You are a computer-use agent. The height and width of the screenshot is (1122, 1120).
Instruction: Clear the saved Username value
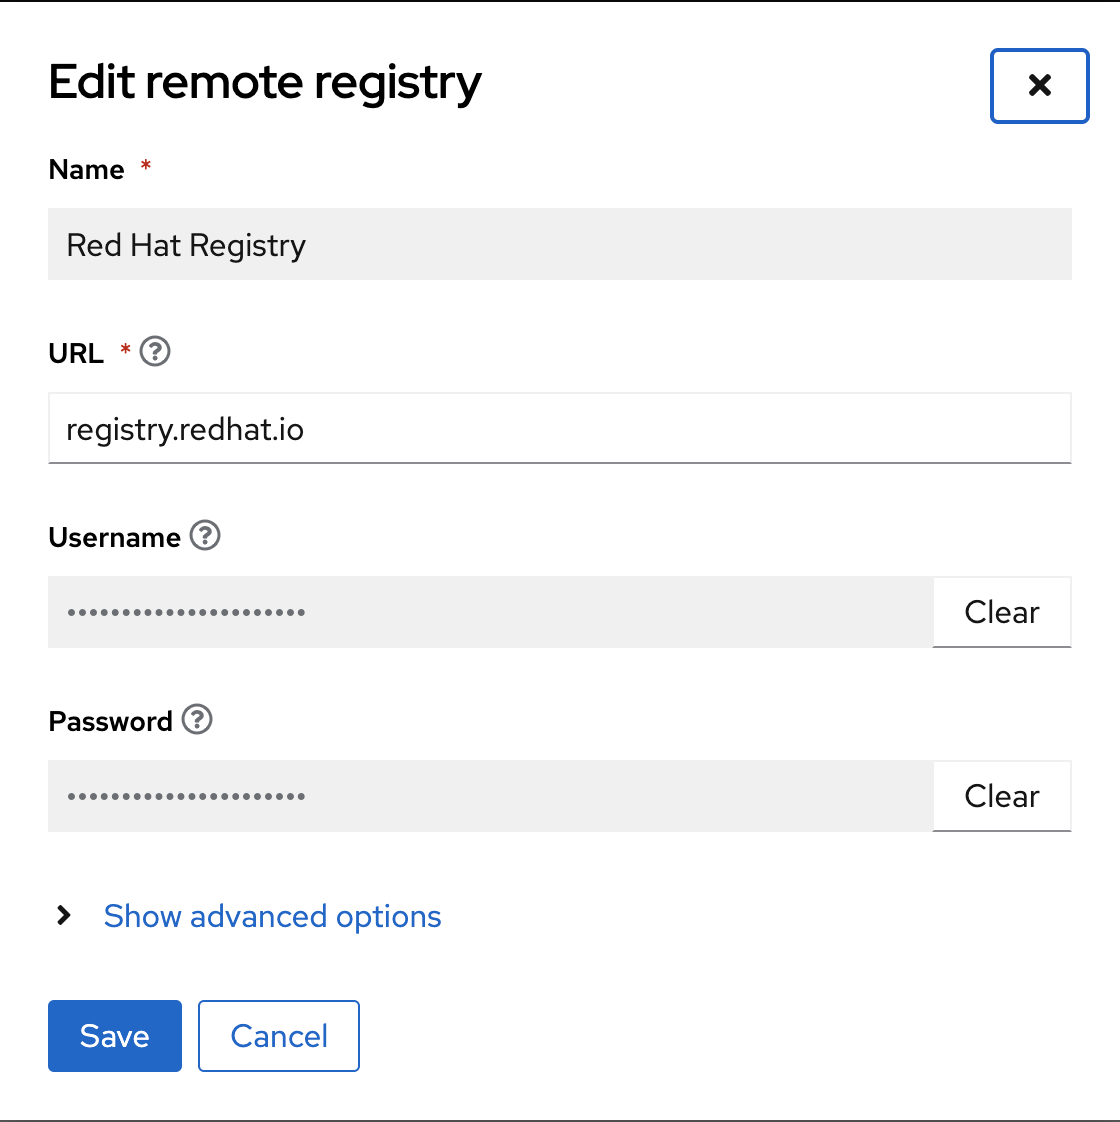click(1001, 612)
